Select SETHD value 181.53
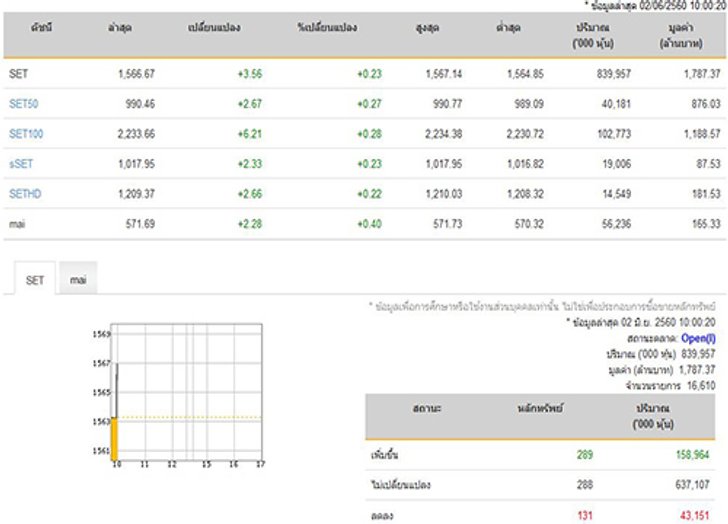The height and width of the screenshot is (524, 728). tap(706, 194)
